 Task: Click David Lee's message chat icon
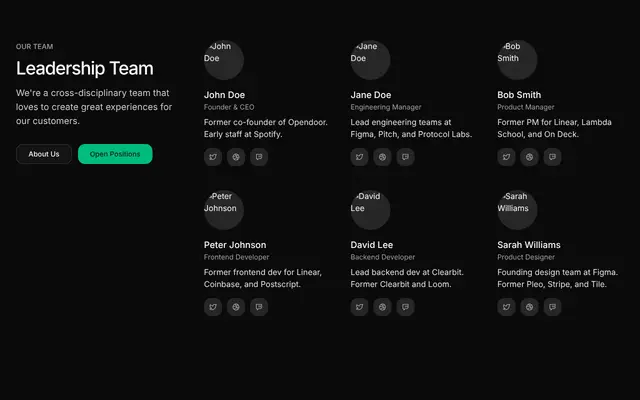tap(405, 307)
